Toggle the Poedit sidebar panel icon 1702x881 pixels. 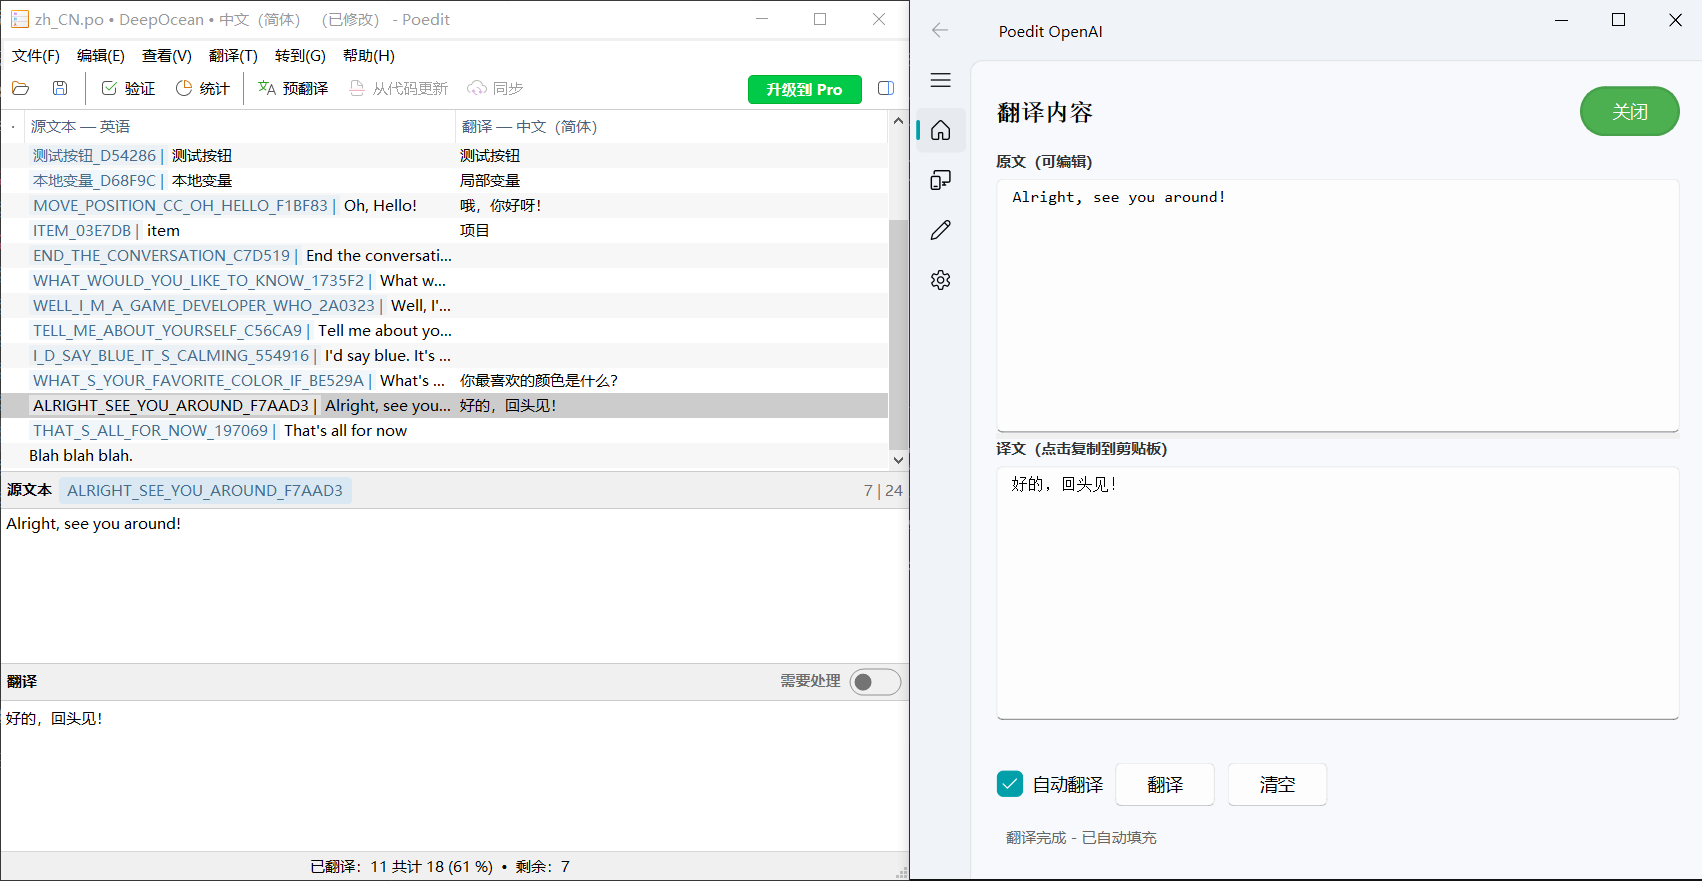pos(886,88)
